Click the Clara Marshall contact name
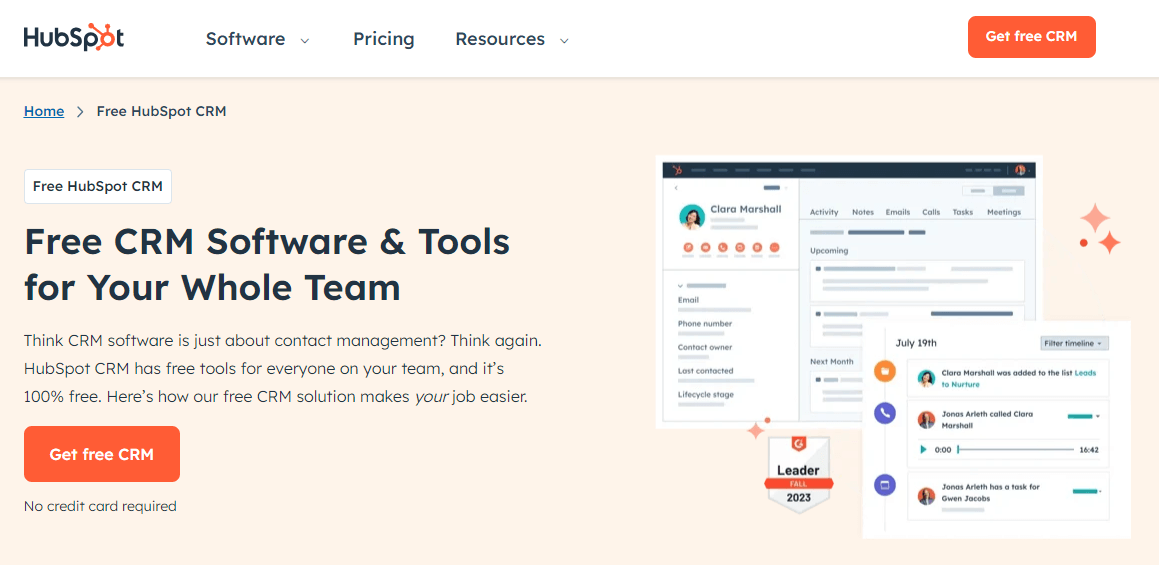 (745, 209)
